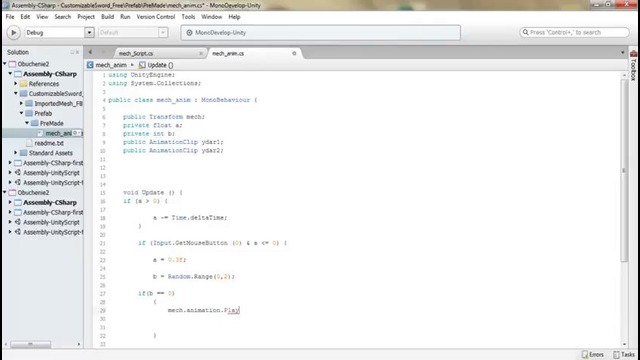640x360 pixels.
Task: Open the Errors pad in status bar
Action: point(592,354)
